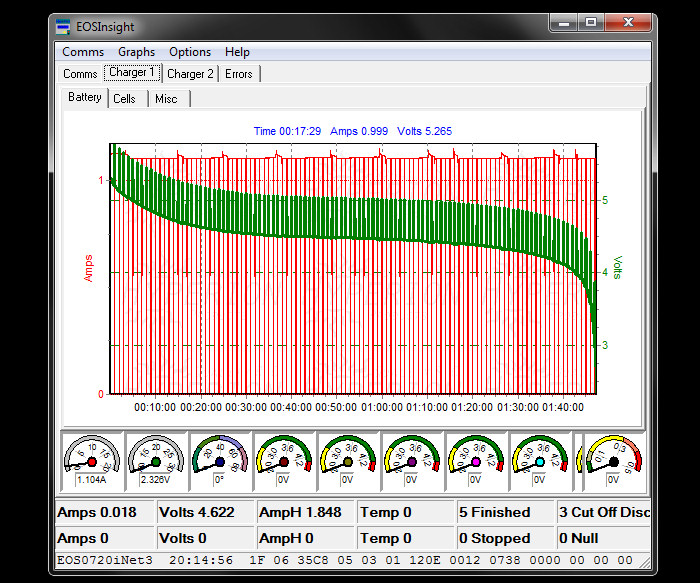Open the Comms menu
Viewport: 700px width, 583px height.
pos(83,52)
